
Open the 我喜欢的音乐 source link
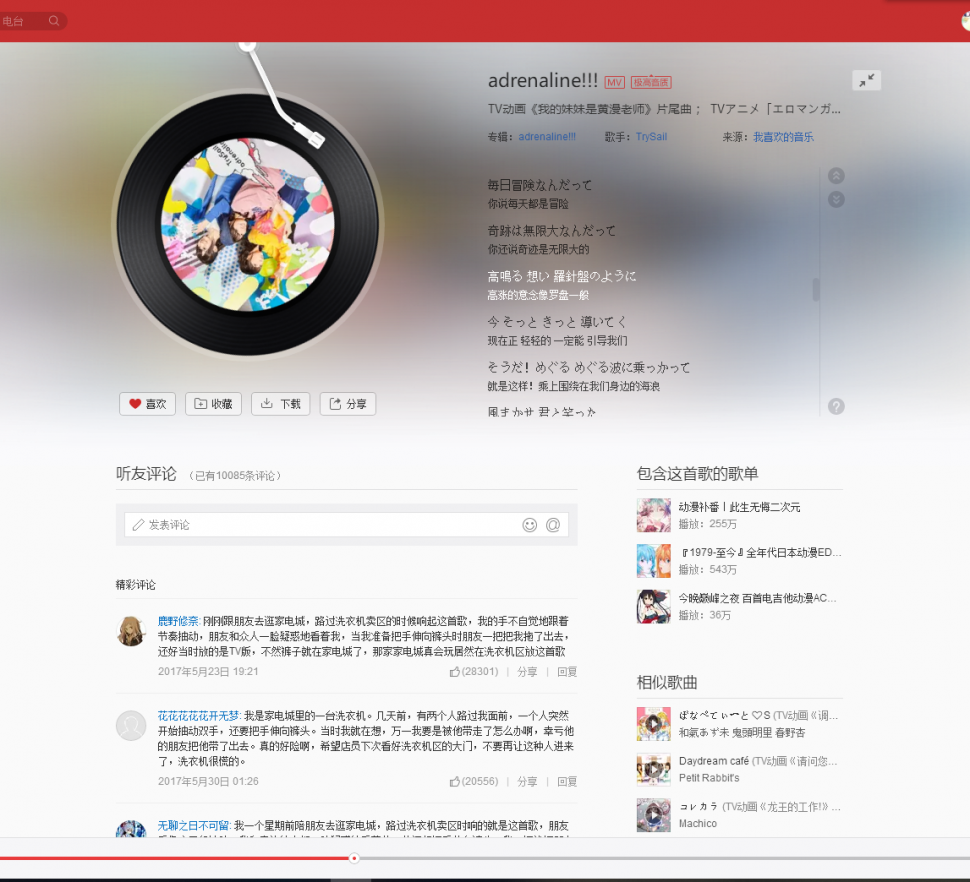click(x=783, y=137)
